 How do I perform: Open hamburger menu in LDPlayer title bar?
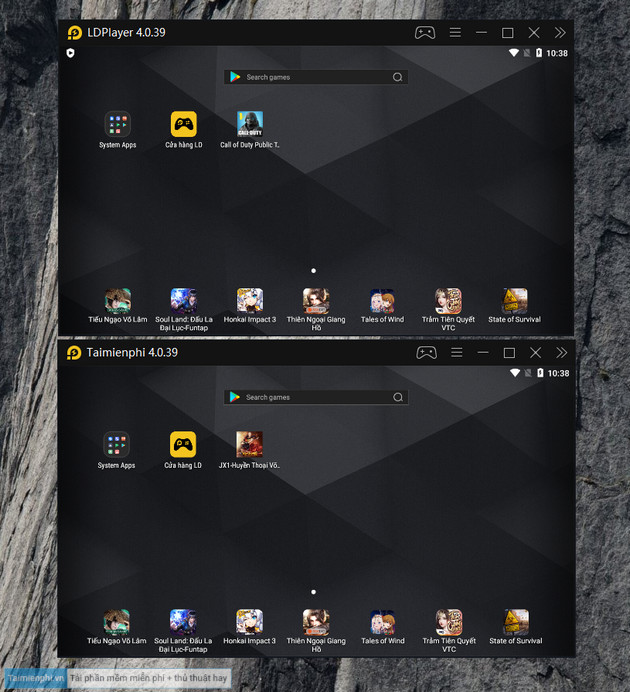pos(455,33)
